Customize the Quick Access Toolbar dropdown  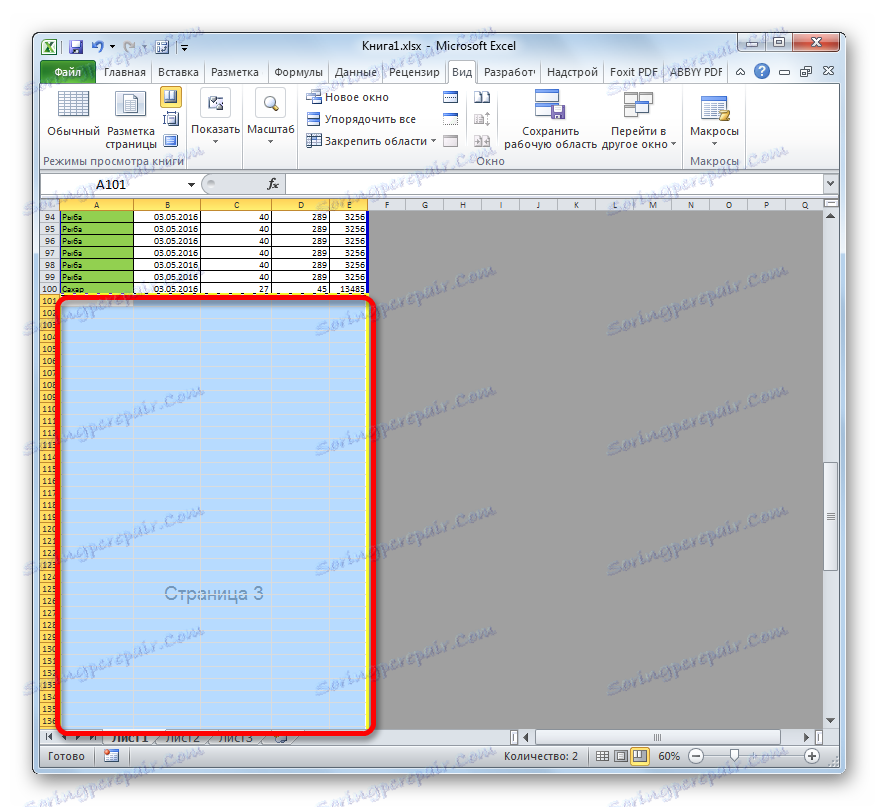(184, 48)
